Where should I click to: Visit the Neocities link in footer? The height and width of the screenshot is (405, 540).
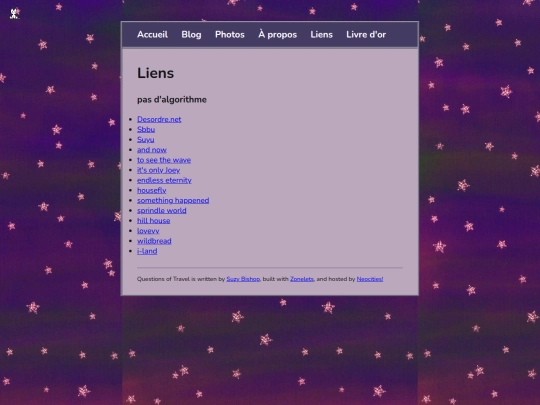370,279
